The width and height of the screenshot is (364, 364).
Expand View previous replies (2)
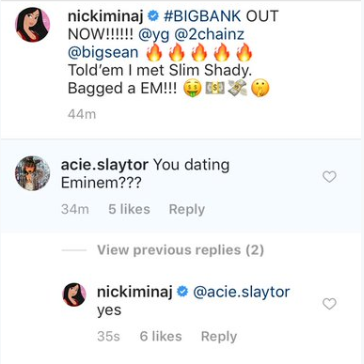tap(180, 250)
